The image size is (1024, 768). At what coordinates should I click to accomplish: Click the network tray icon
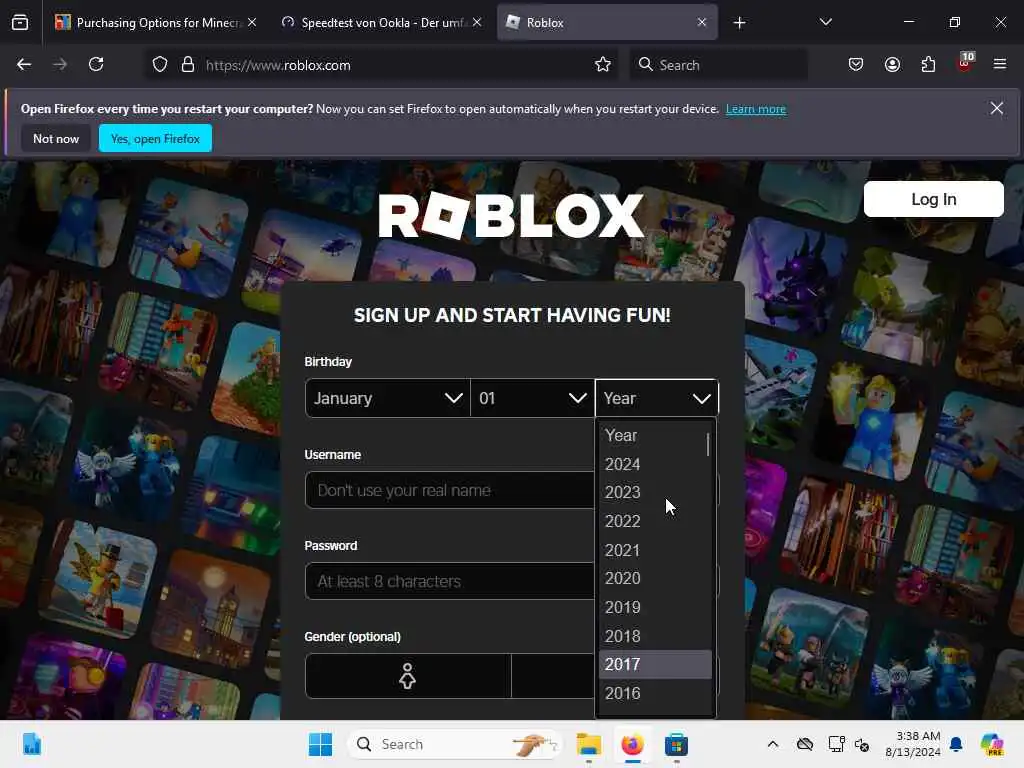pyautogui.click(x=836, y=744)
